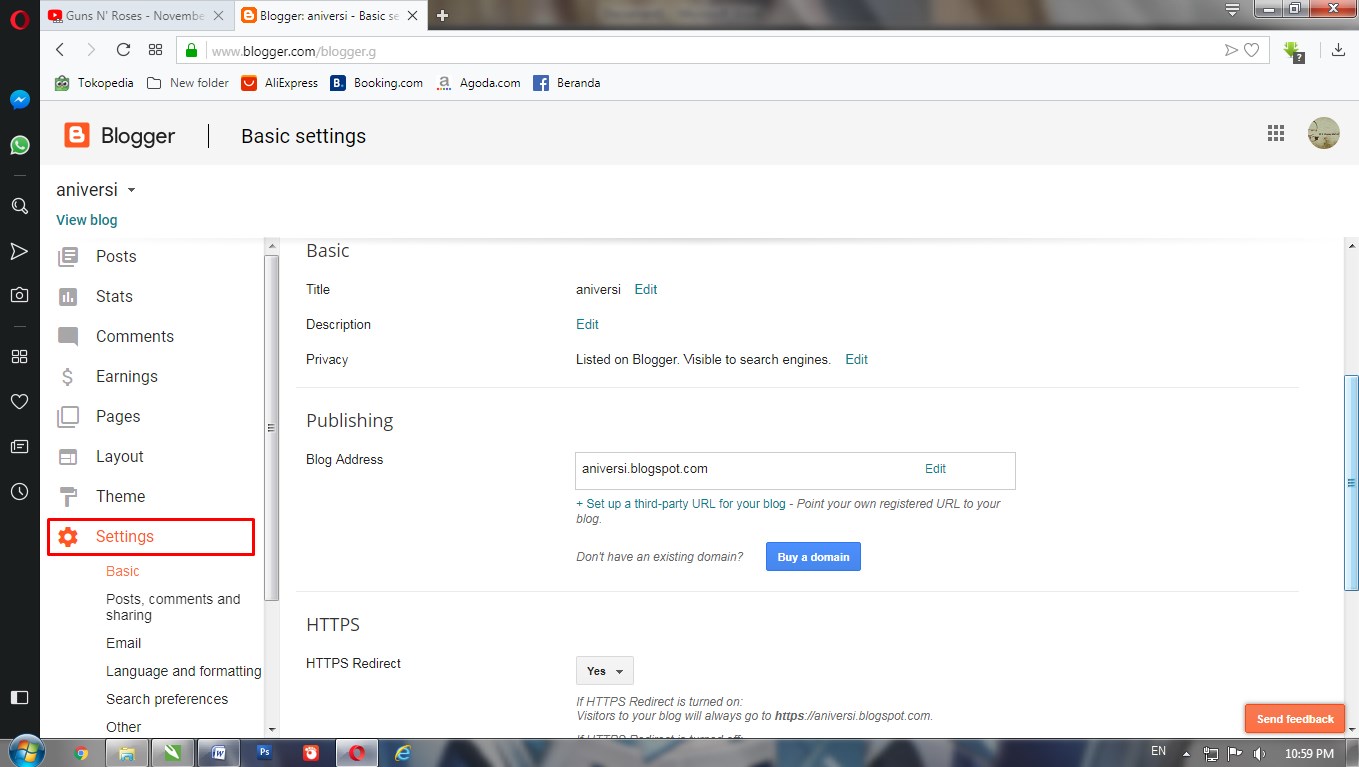Open Posts, comments and sharing settings

(173, 607)
